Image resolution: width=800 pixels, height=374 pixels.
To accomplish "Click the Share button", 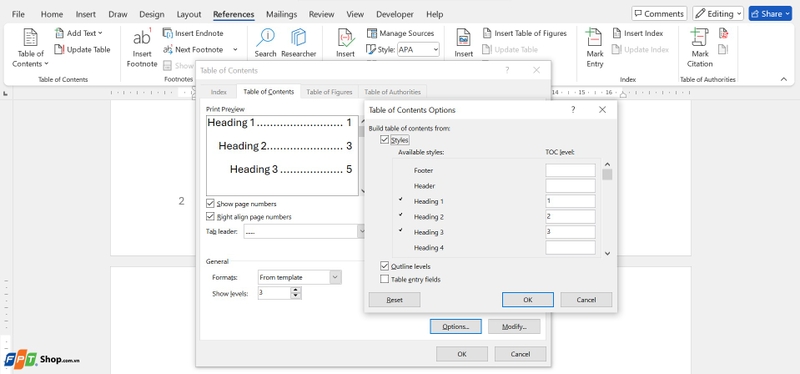I will click(x=770, y=14).
